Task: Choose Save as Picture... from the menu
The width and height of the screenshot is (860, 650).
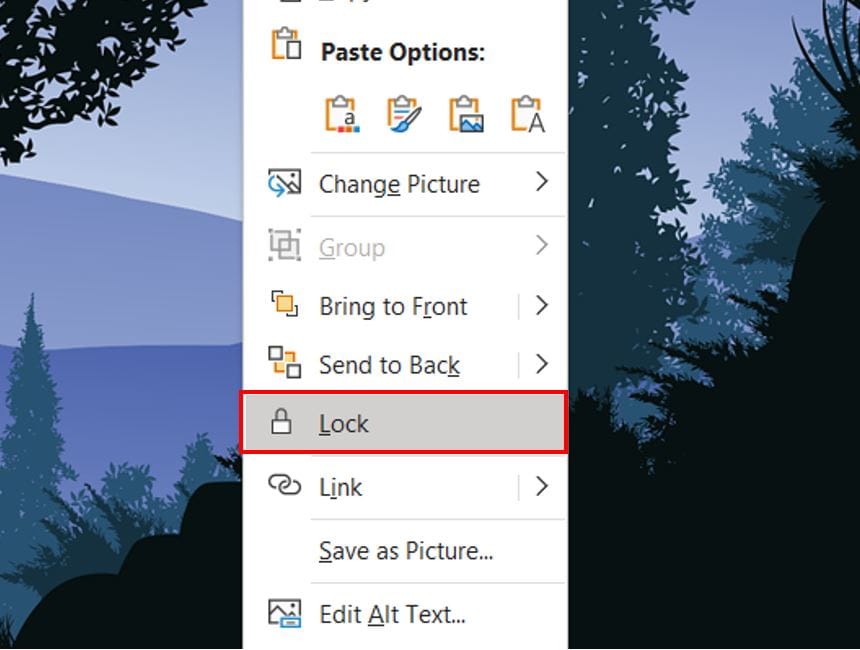Action: tap(406, 550)
